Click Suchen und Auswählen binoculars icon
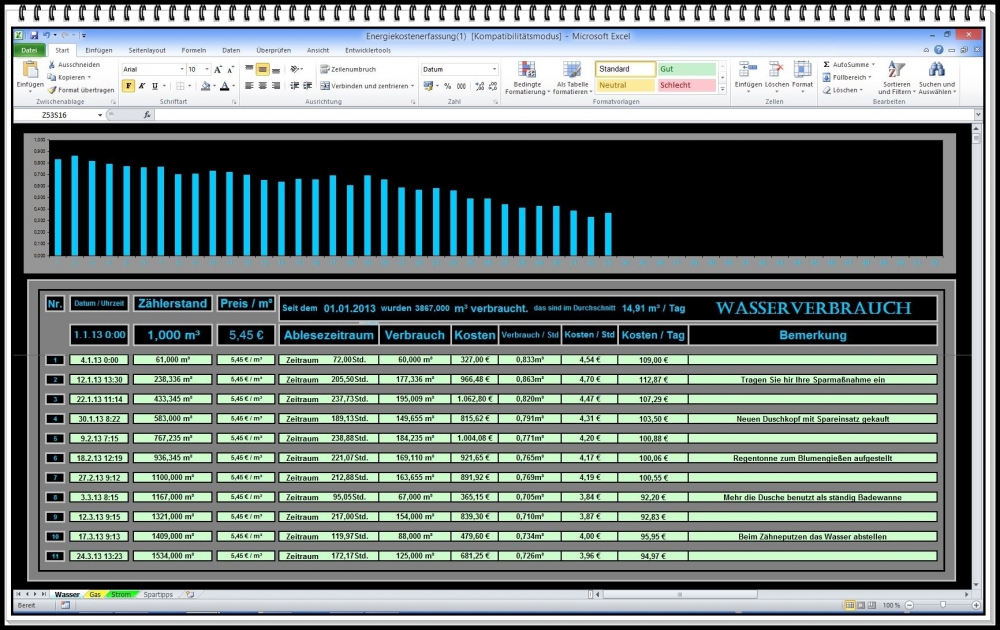 point(936,71)
